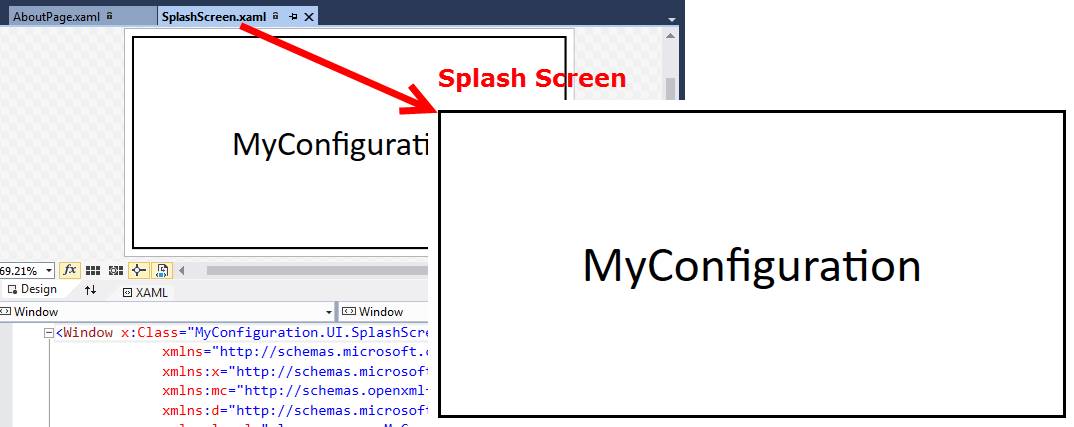This screenshot has width=1074, height=427.
Task: Click the xmlns:mc namespace line
Action: click(295, 391)
